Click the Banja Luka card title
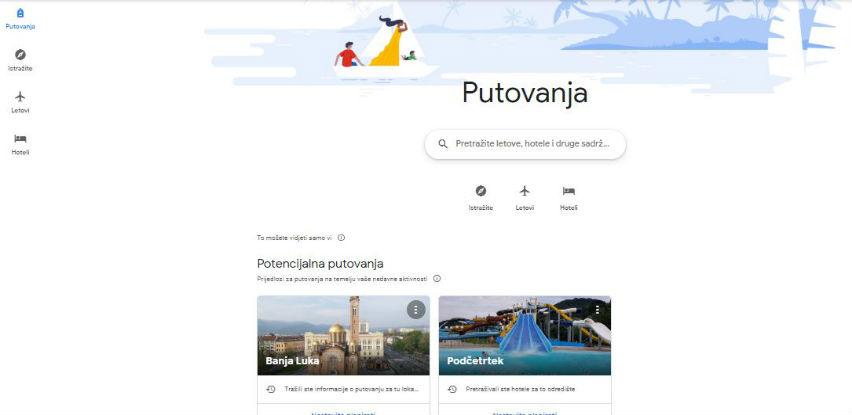The image size is (852, 415). 292,361
